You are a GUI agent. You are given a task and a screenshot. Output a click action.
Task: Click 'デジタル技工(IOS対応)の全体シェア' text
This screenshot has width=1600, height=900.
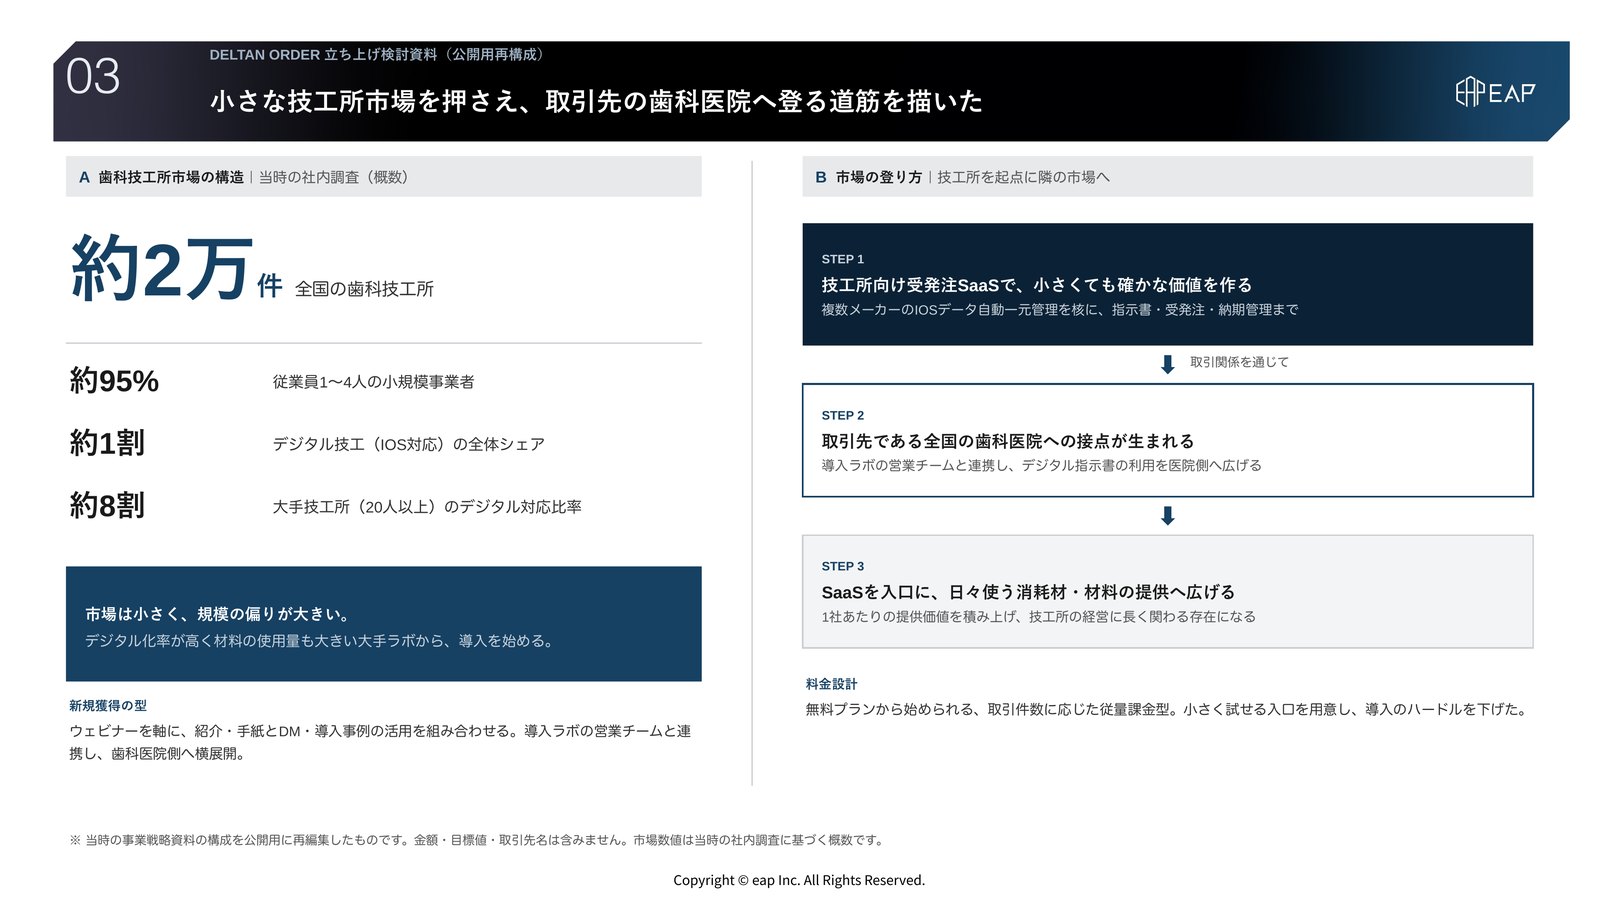408,444
